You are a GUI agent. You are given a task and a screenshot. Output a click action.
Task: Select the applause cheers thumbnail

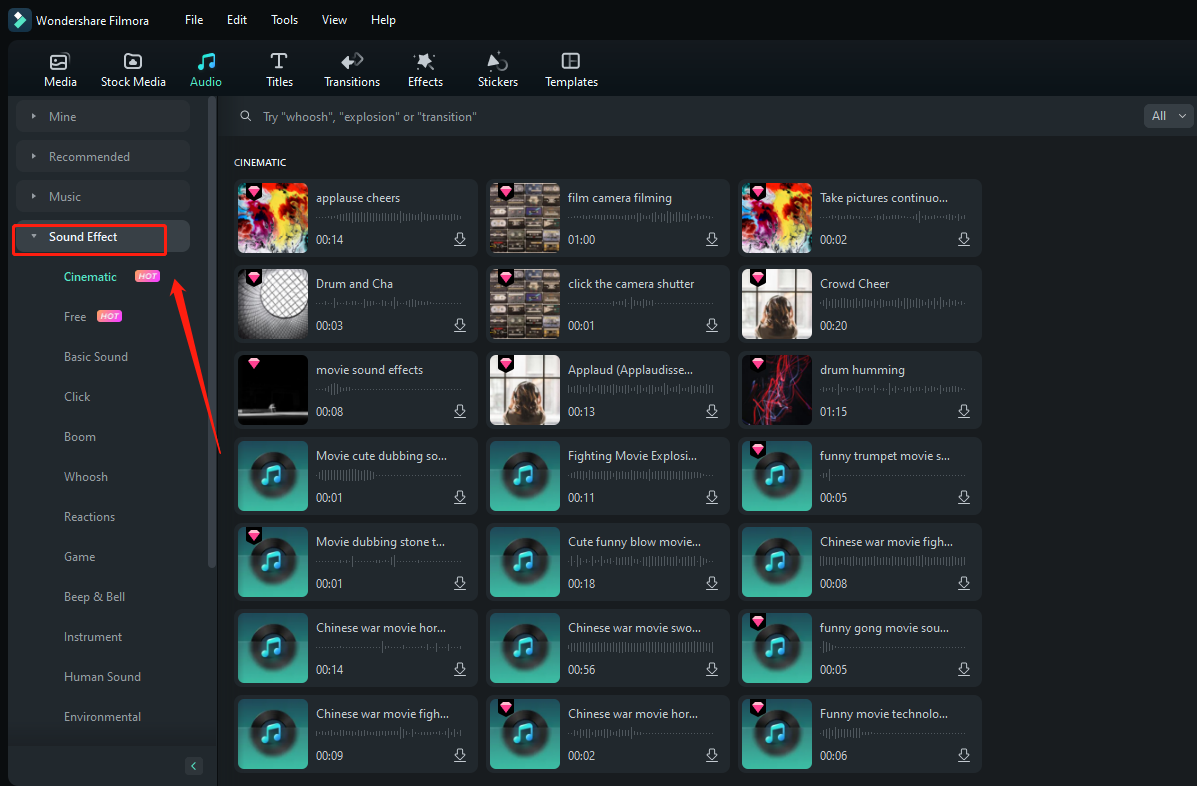(x=273, y=218)
